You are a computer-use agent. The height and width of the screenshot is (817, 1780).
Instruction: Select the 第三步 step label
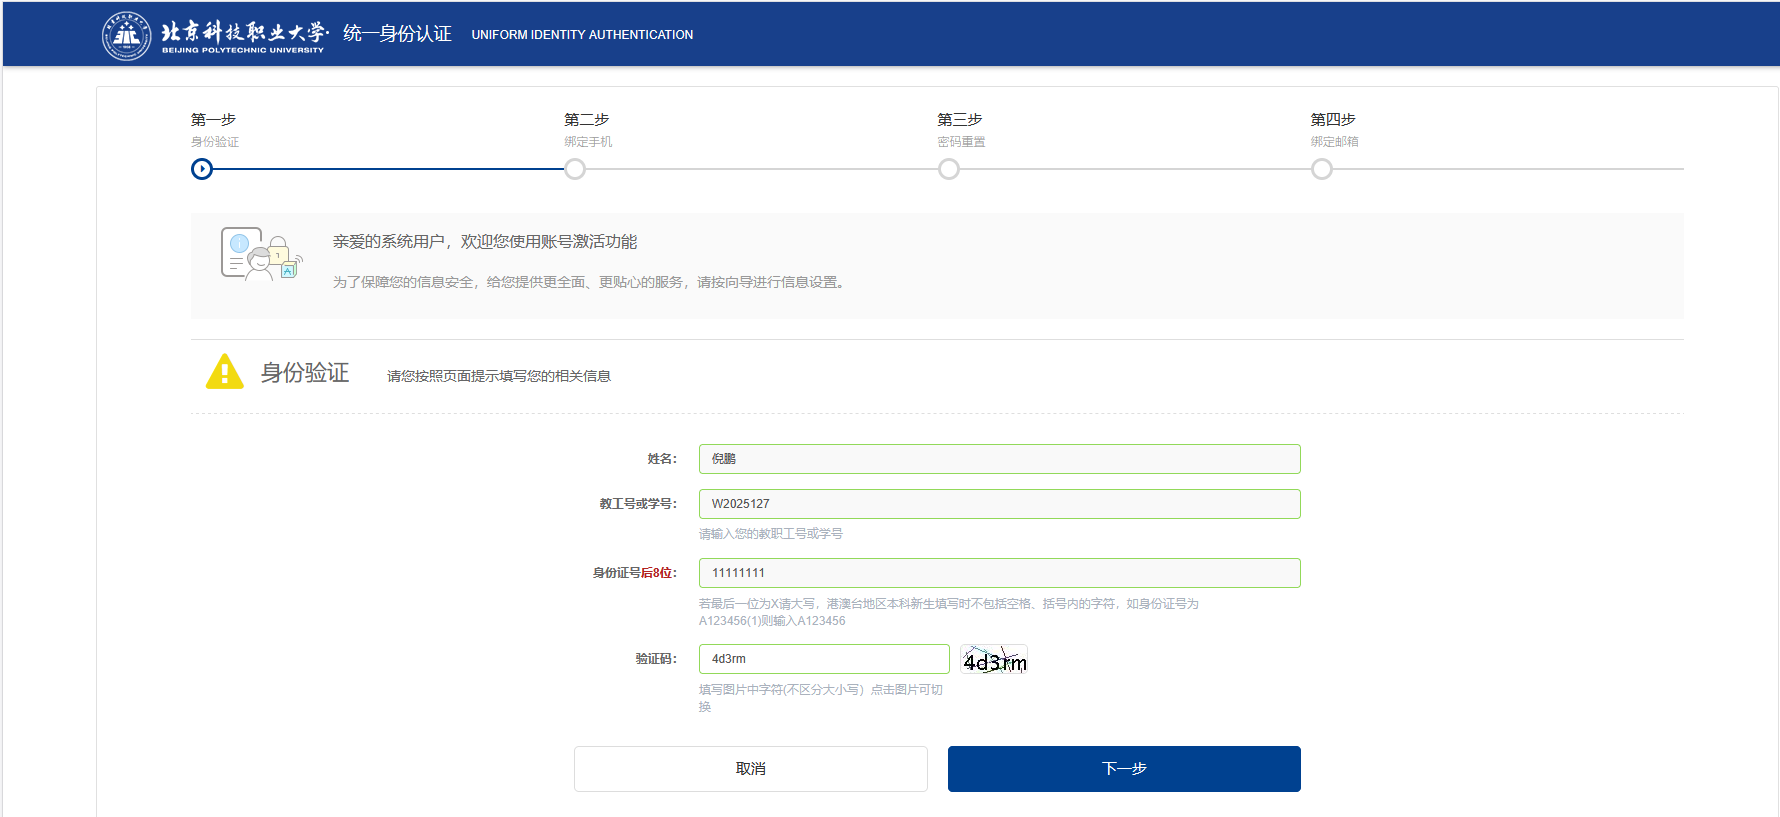pos(959,119)
